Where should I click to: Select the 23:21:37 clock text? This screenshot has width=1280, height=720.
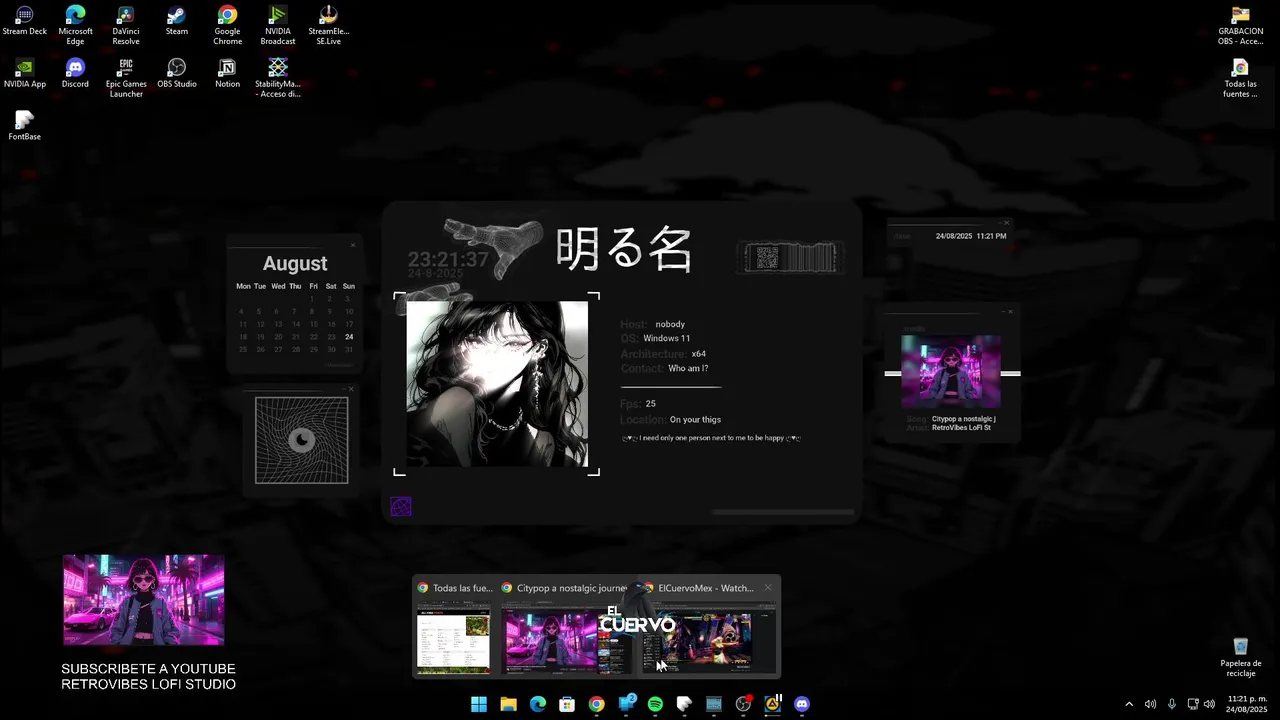pos(448,260)
